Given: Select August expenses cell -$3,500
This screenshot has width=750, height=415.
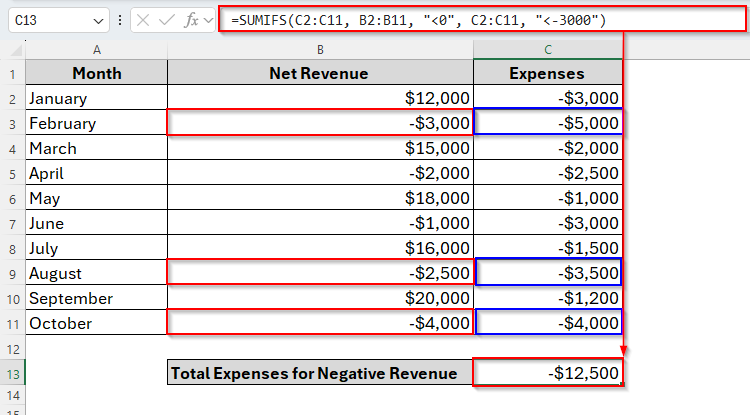Looking at the screenshot, I should [548, 273].
